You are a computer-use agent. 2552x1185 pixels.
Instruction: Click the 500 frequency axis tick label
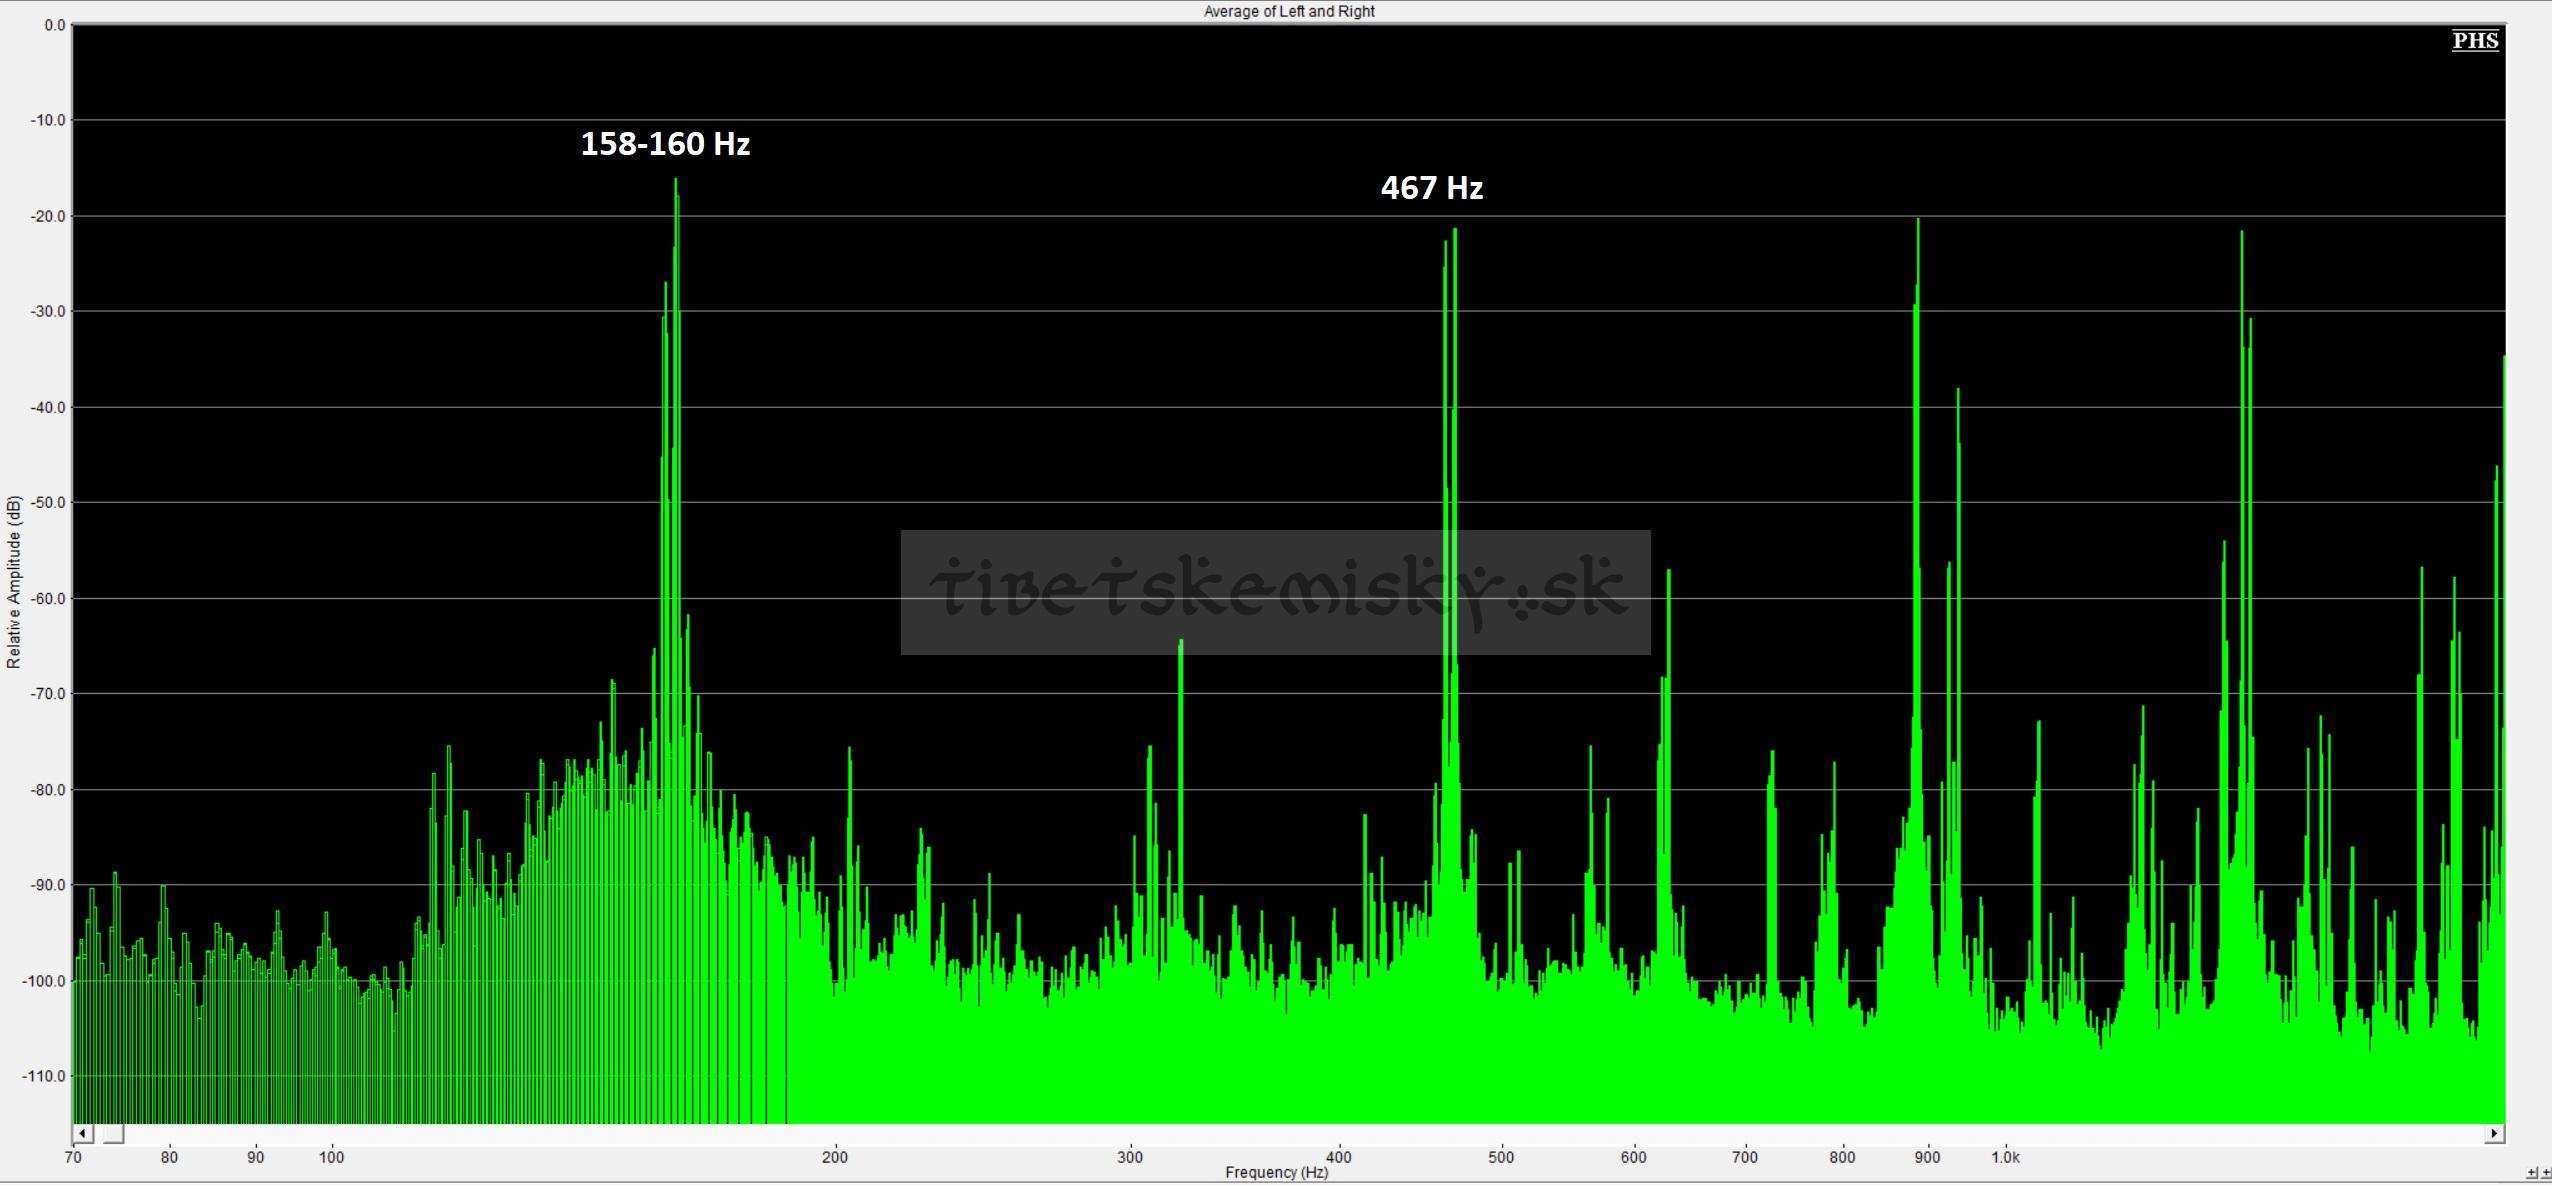(1501, 1157)
